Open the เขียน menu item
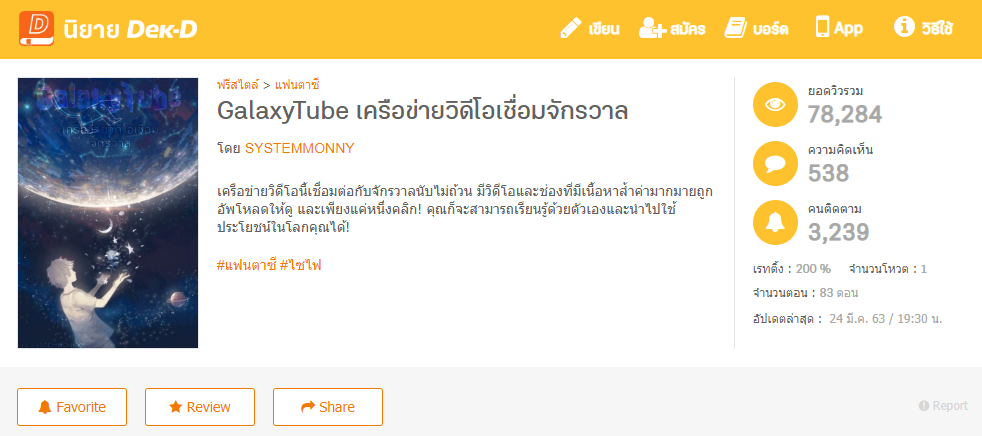982x436 pixels. click(x=603, y=29)
